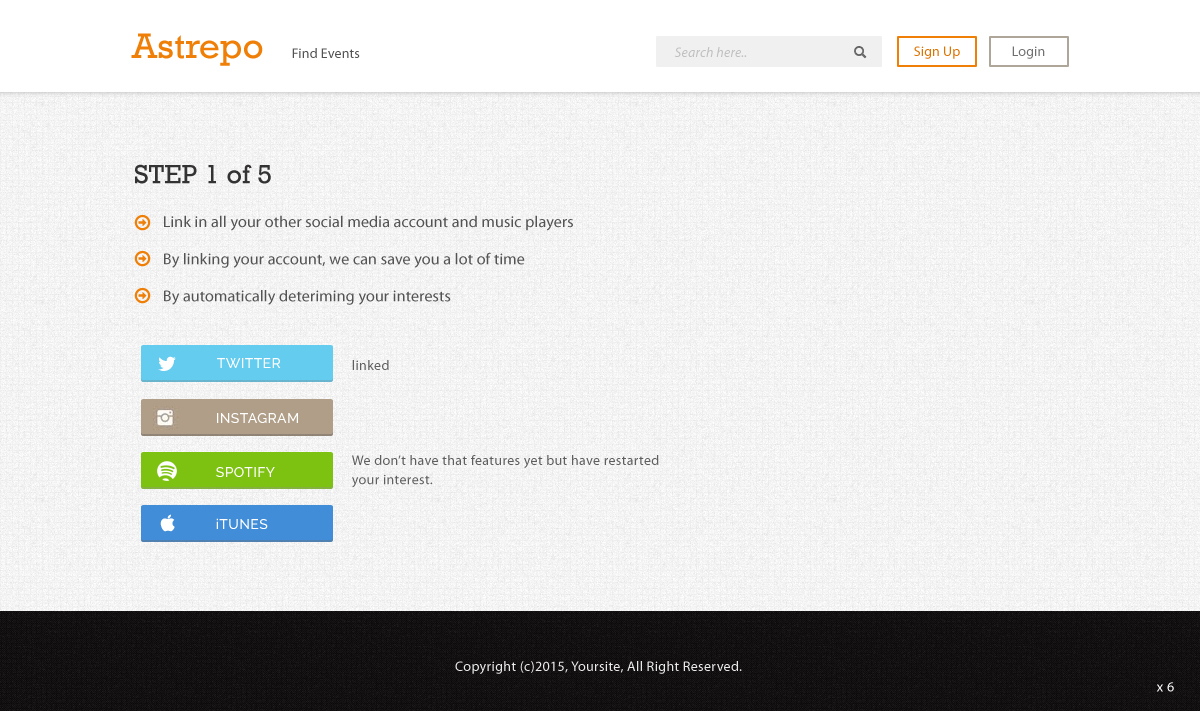Click the Sign Up button

[937, 52]
